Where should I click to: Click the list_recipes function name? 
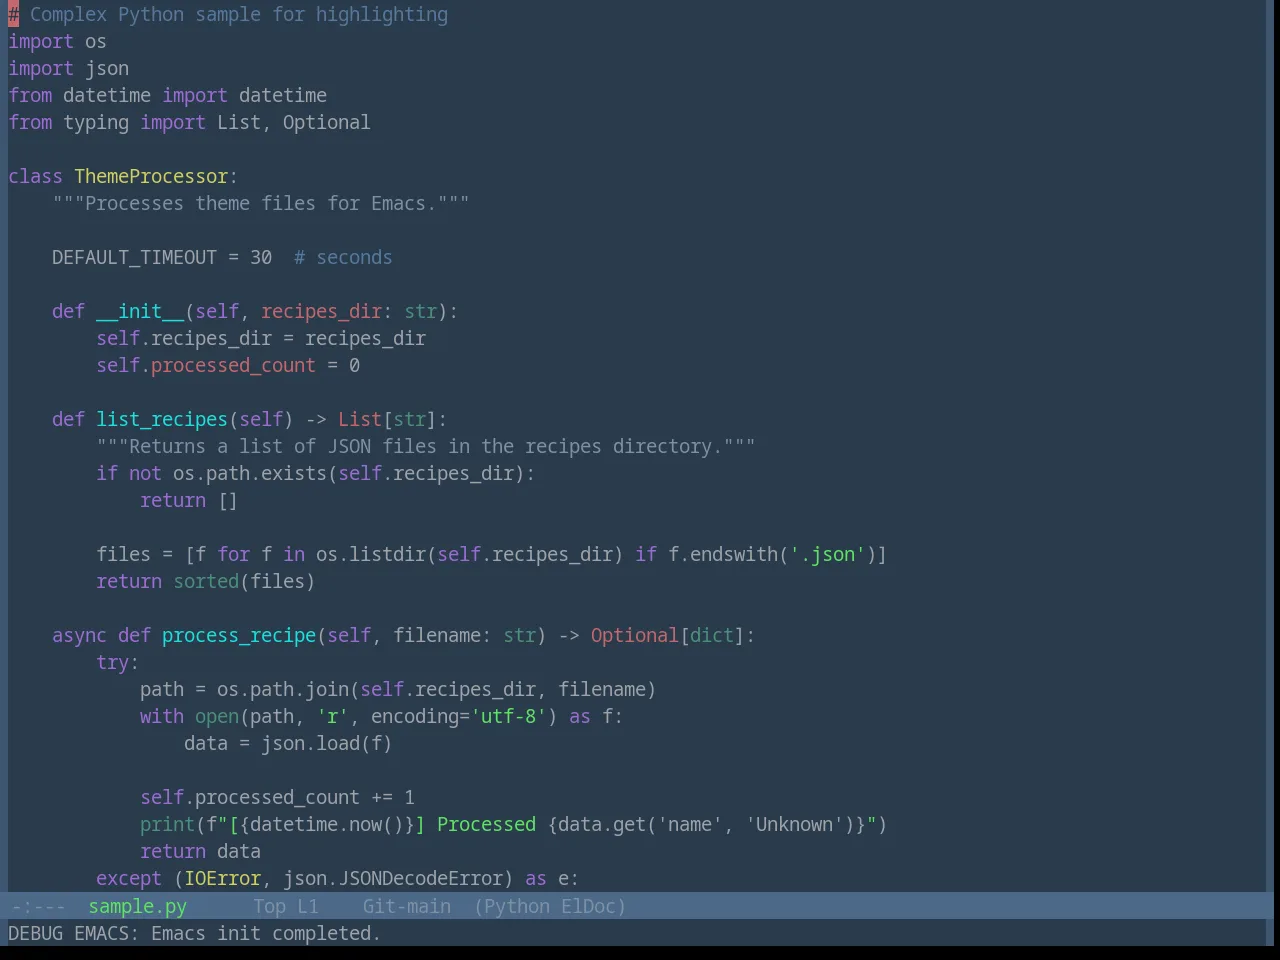[x=162, y=419]
